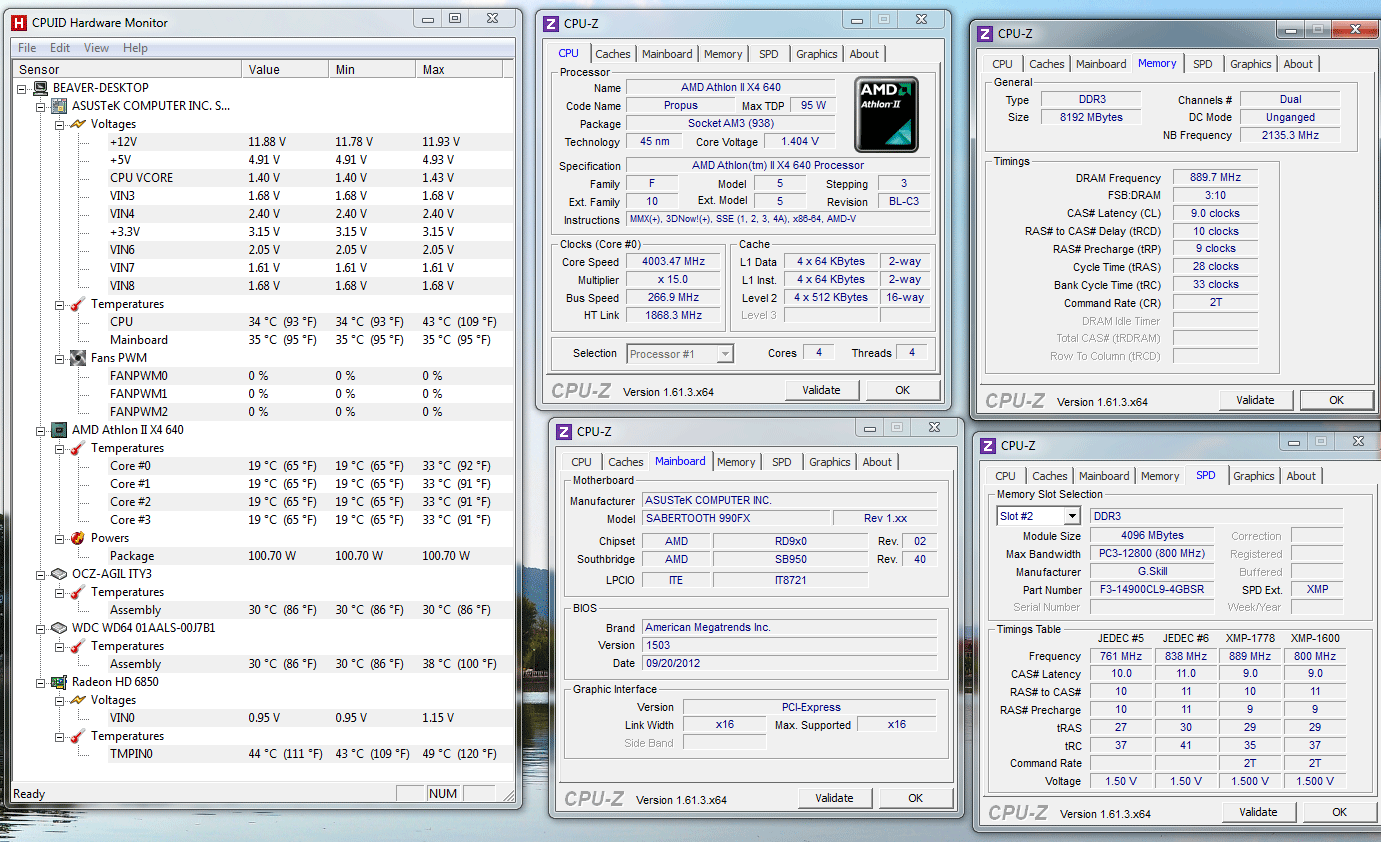The image size is (1381, 842).
Task: Click the AMD Athlon II X4 640 chip icon
Action: point(60,430)
